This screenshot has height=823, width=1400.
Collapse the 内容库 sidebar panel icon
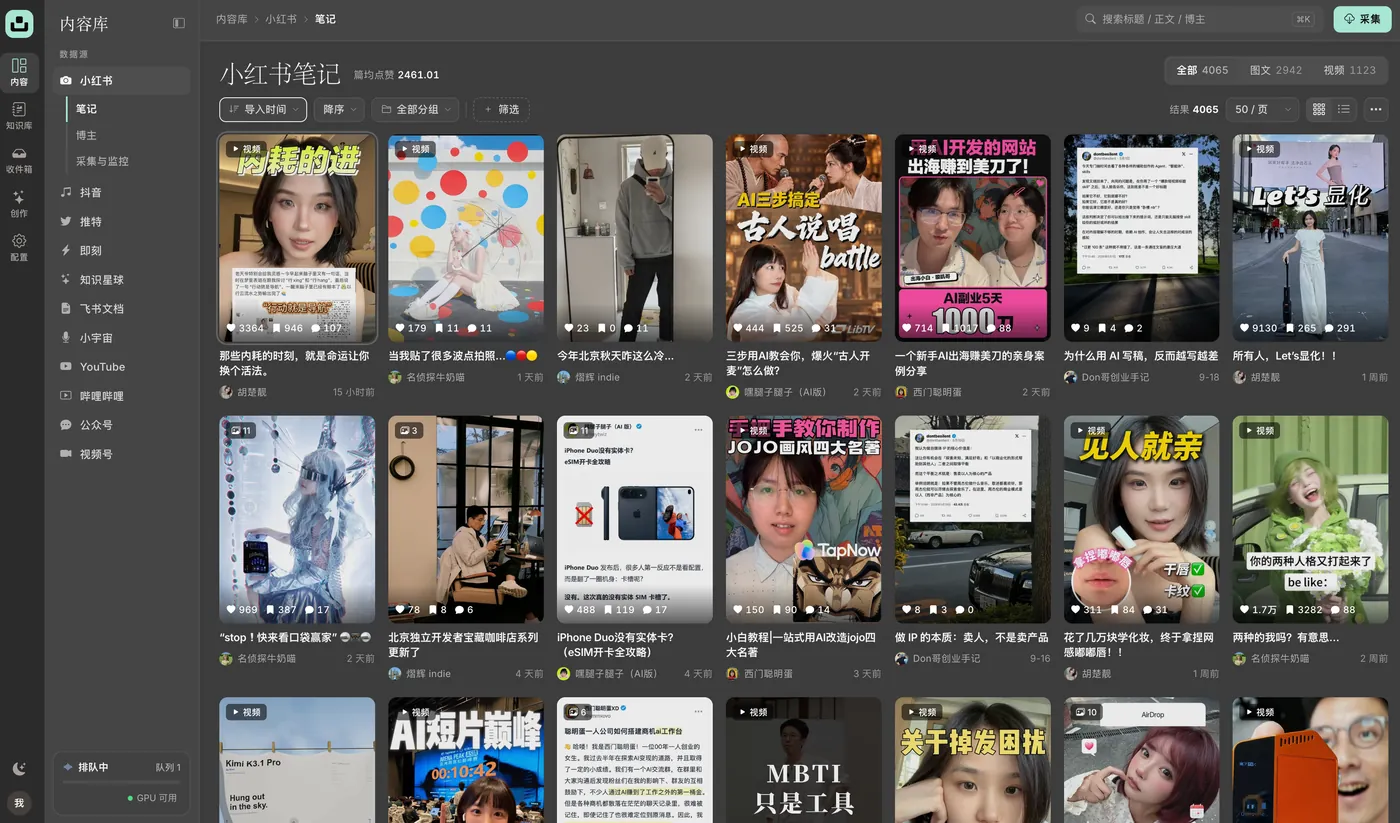coord(179,23)
